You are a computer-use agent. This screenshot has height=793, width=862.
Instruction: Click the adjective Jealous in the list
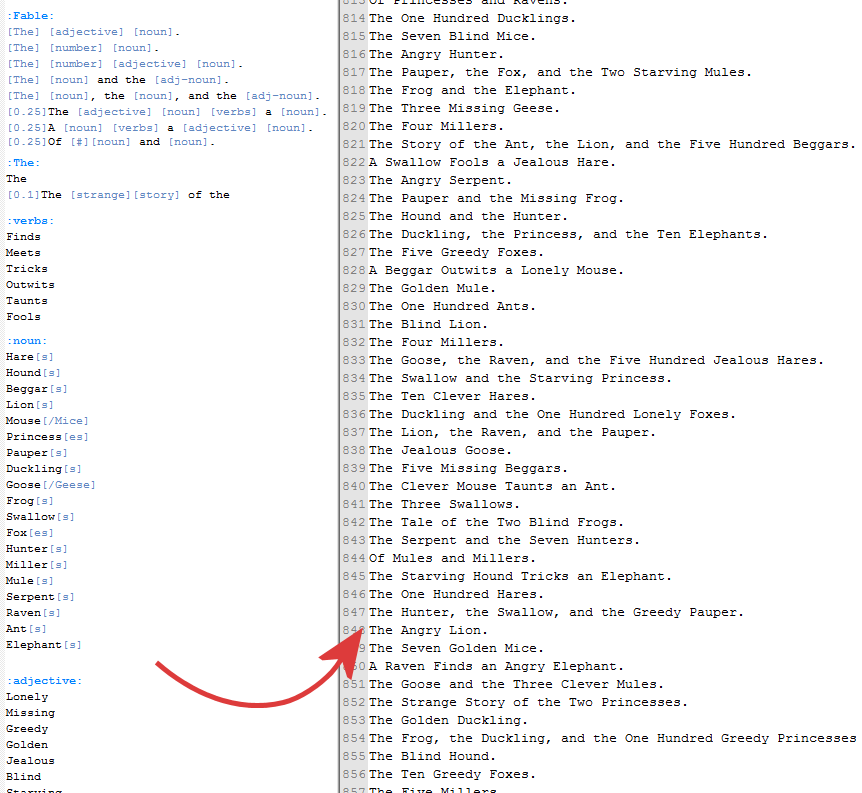click(30, 761)
